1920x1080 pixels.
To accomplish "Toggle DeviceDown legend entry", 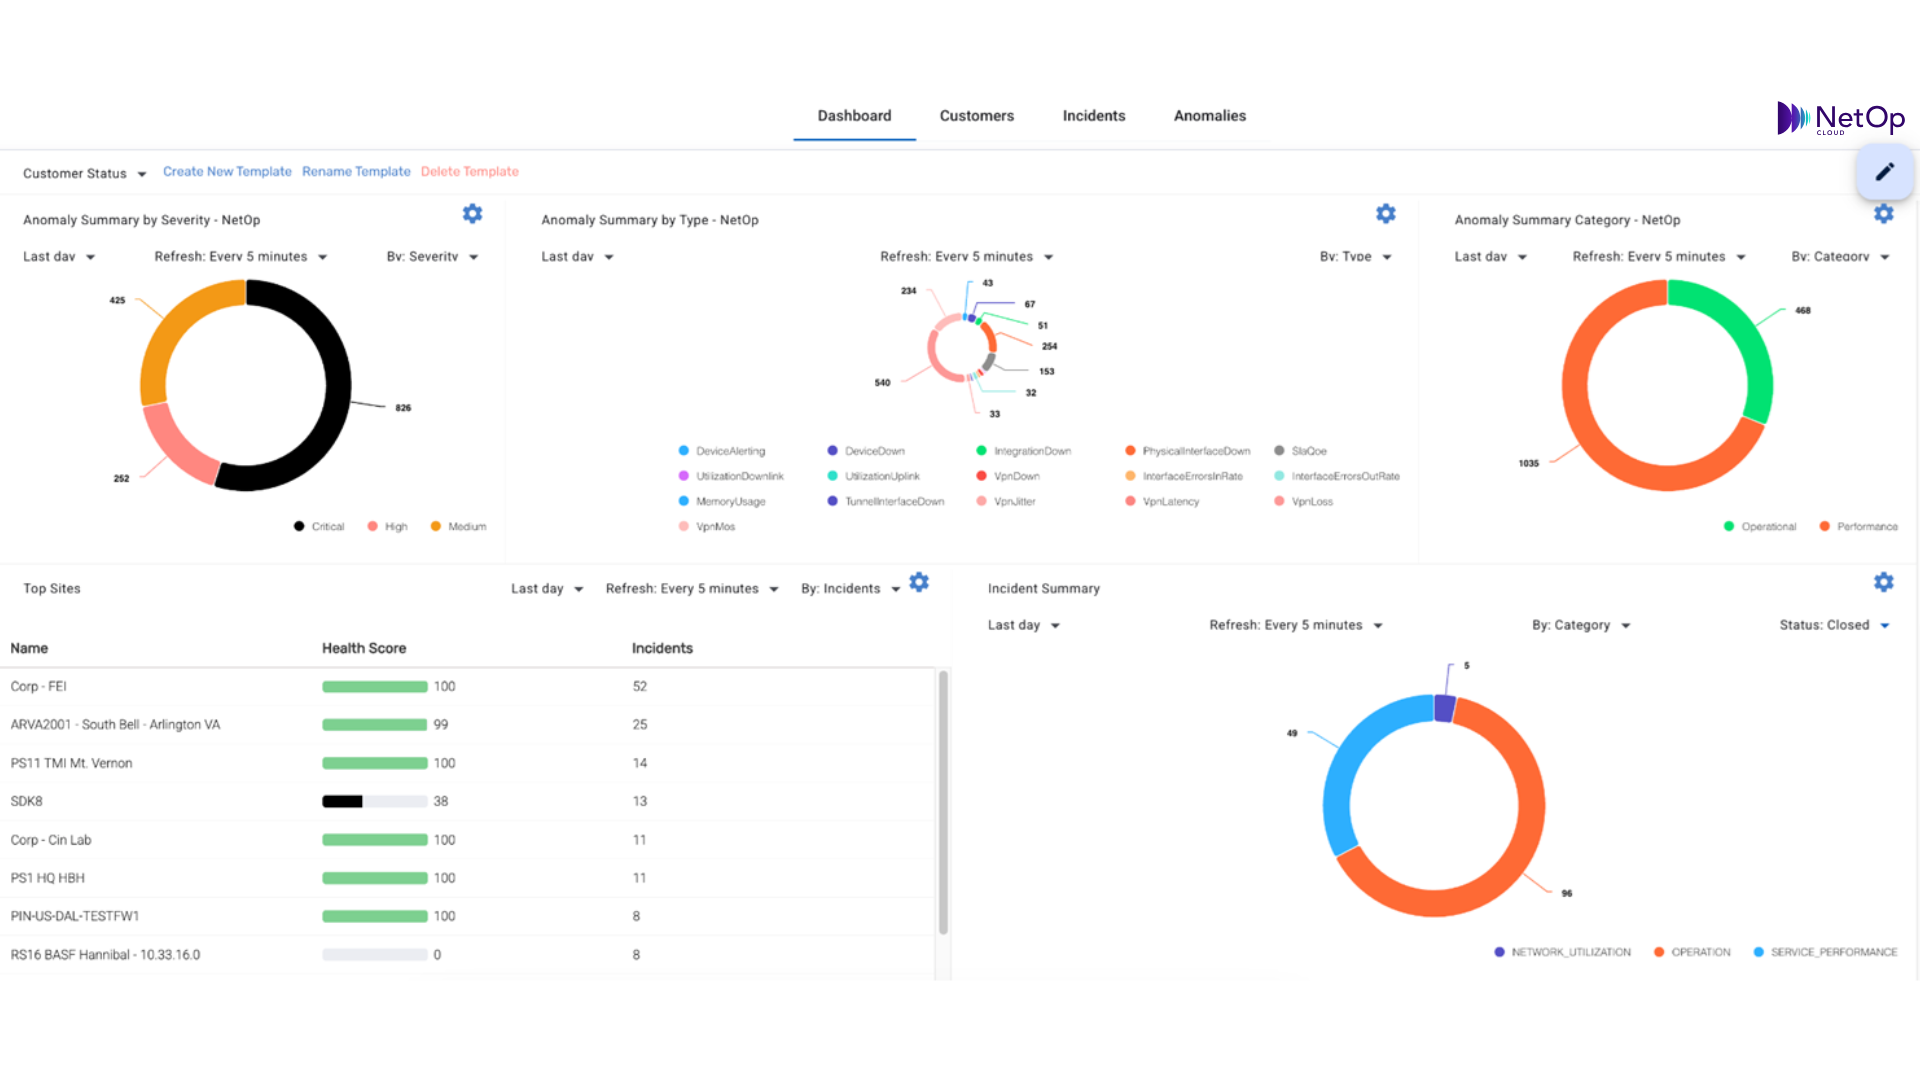I will click(866, 452).
